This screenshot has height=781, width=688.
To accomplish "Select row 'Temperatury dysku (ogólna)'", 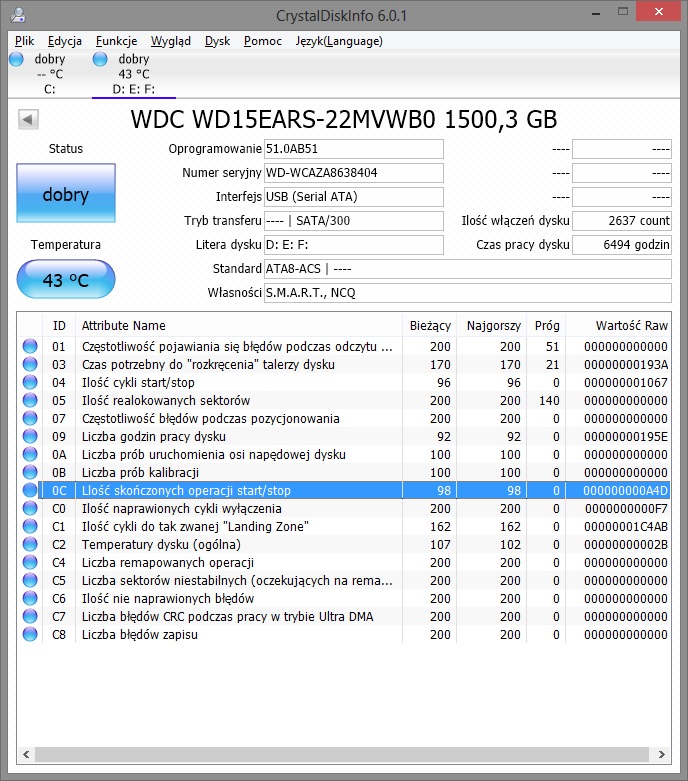I will [x=344, y=544].
